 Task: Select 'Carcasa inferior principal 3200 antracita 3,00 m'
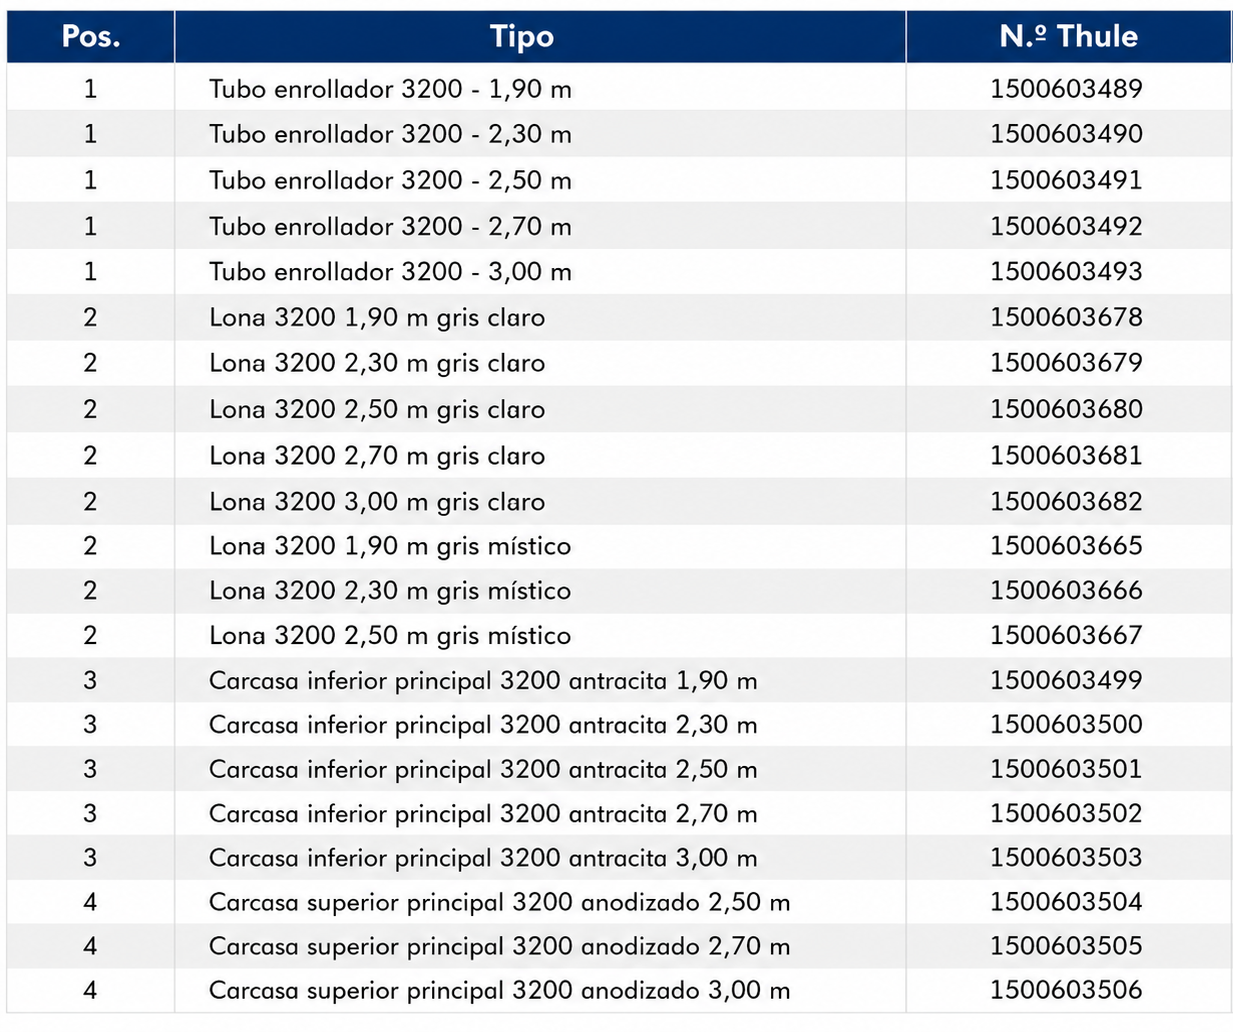click(x=483, y=858)
